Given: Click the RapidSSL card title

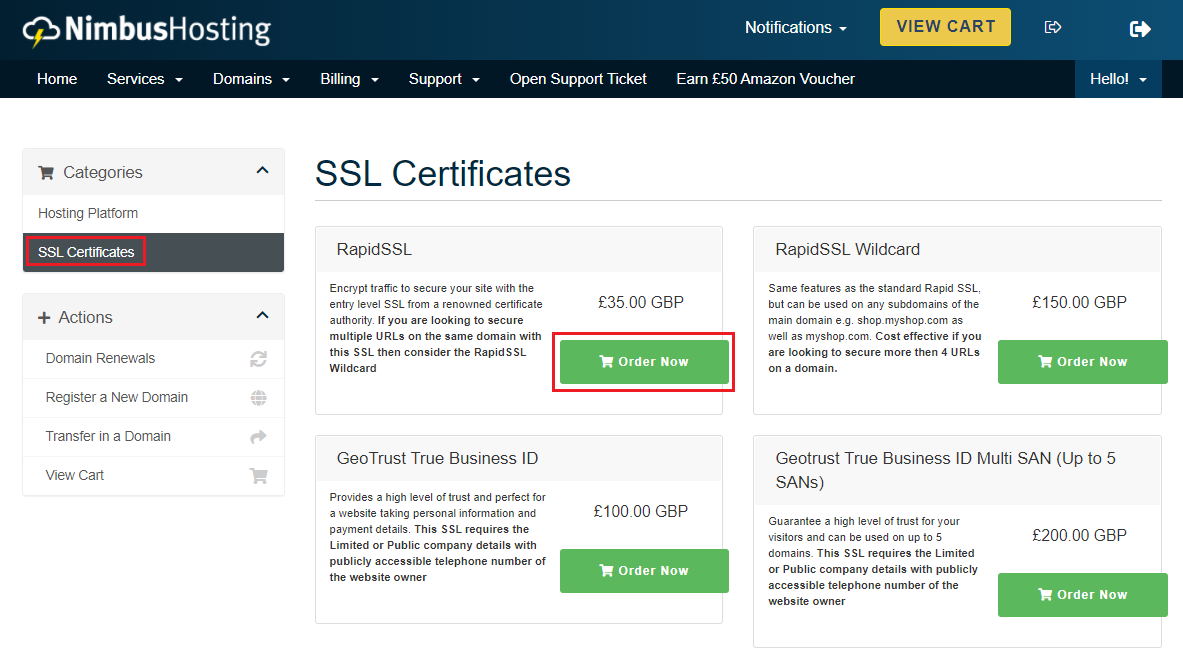Looking at the screenshot, I should point(374,250).
